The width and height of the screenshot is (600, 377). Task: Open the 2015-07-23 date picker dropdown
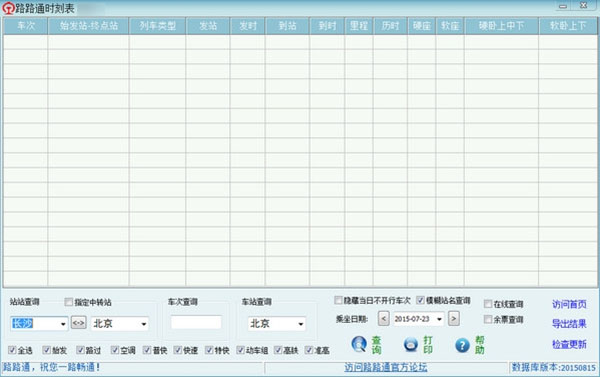click(439, 319)
